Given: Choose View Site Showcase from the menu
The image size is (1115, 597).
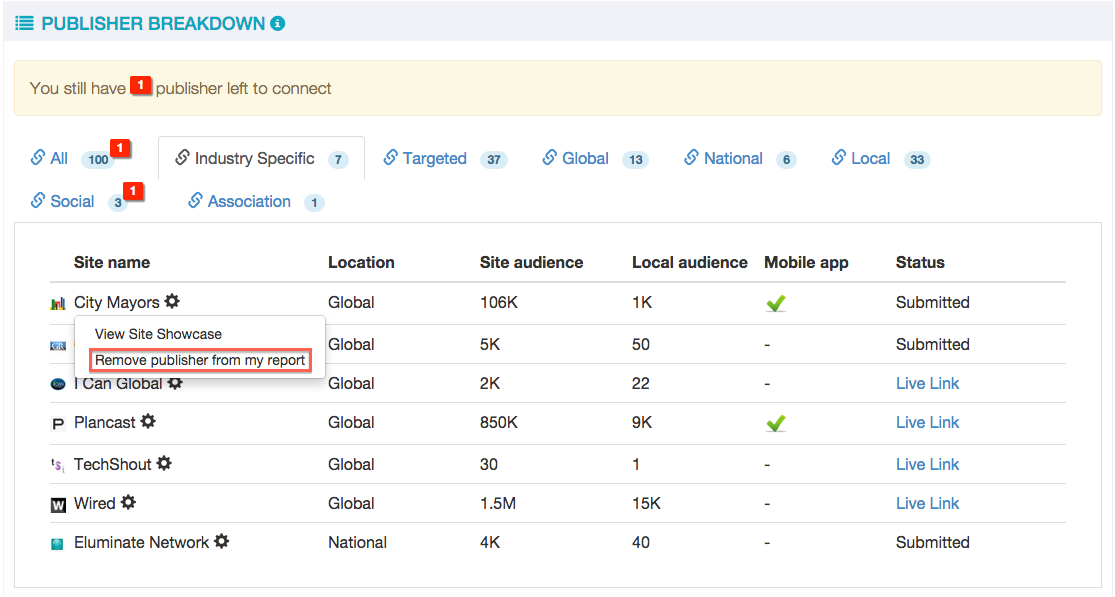Looking at the screenshot, I should click(x=158, y=334).
